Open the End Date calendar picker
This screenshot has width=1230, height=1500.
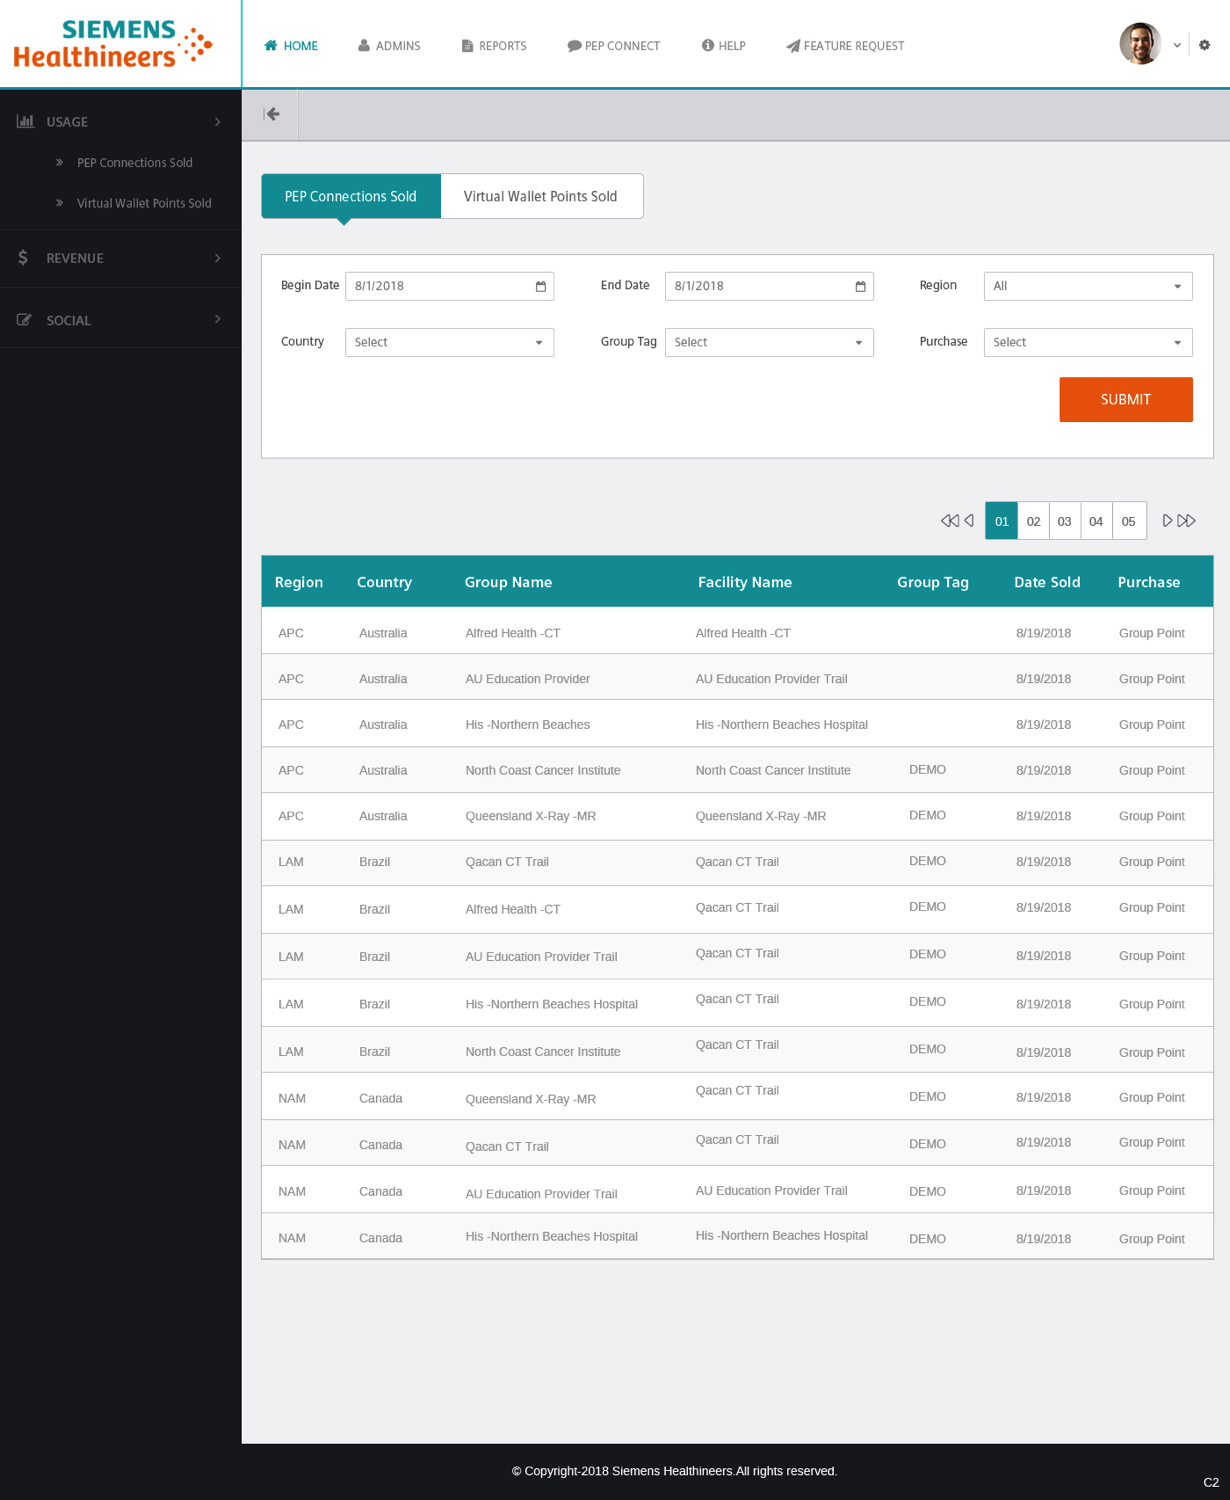860,287
